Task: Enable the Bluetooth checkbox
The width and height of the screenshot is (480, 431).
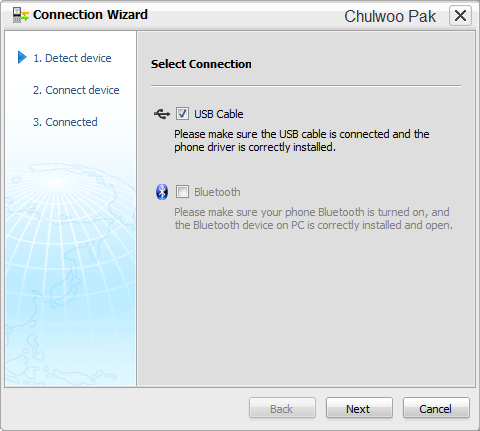Action: click(x=182, y=192)
